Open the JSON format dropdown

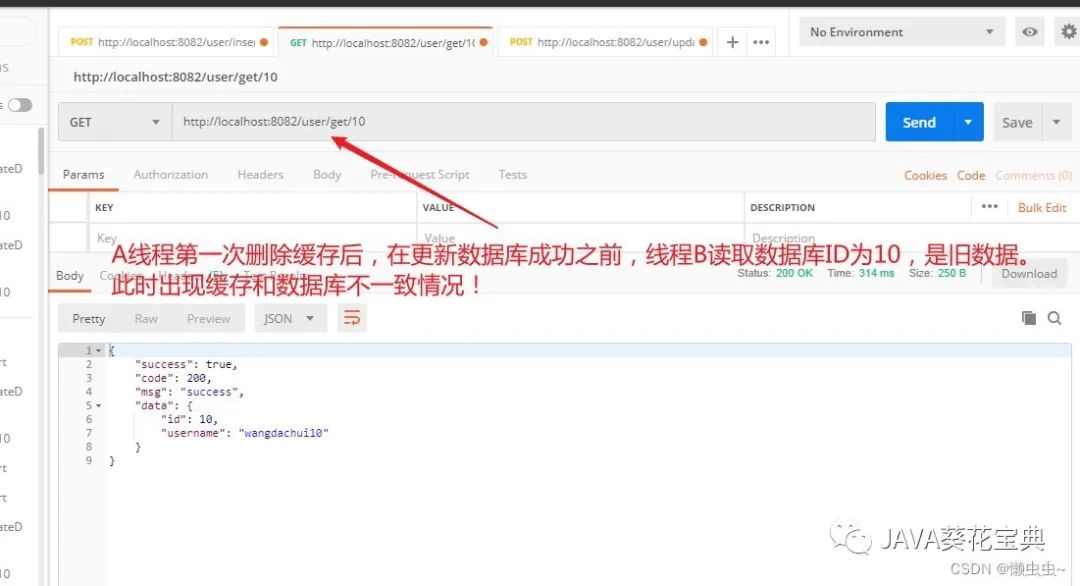click(290, 318)
